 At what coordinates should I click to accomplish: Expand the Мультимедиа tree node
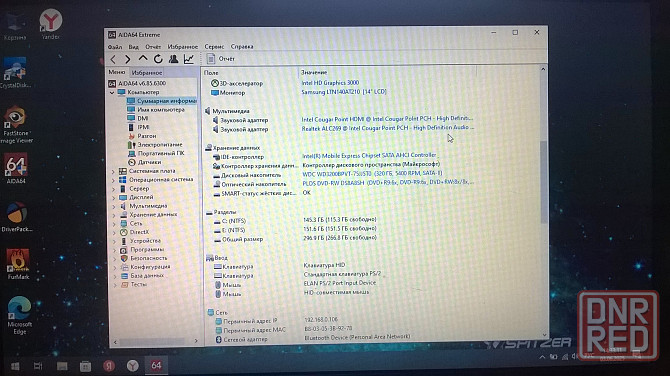[114, 206]
